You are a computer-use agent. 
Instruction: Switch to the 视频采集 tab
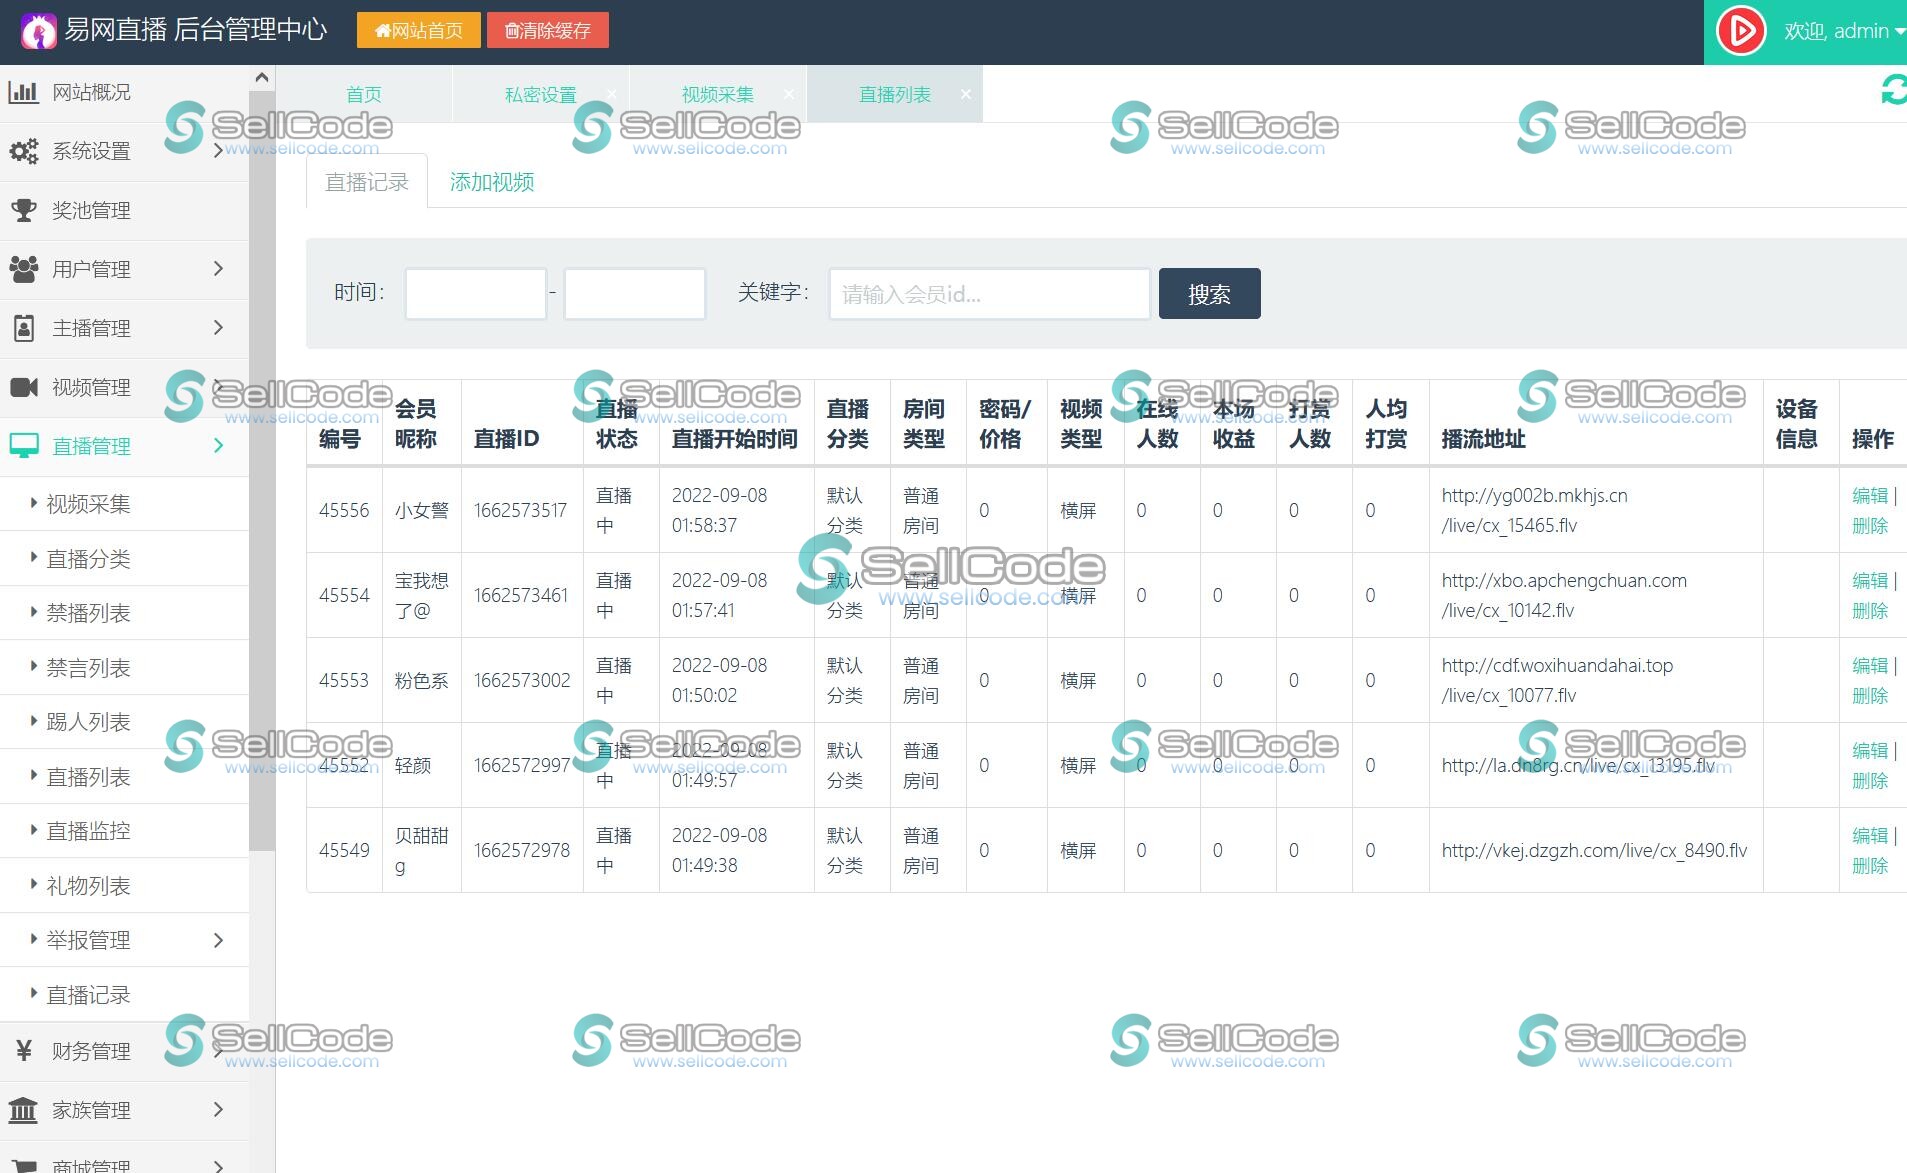(x=717, y=94)
